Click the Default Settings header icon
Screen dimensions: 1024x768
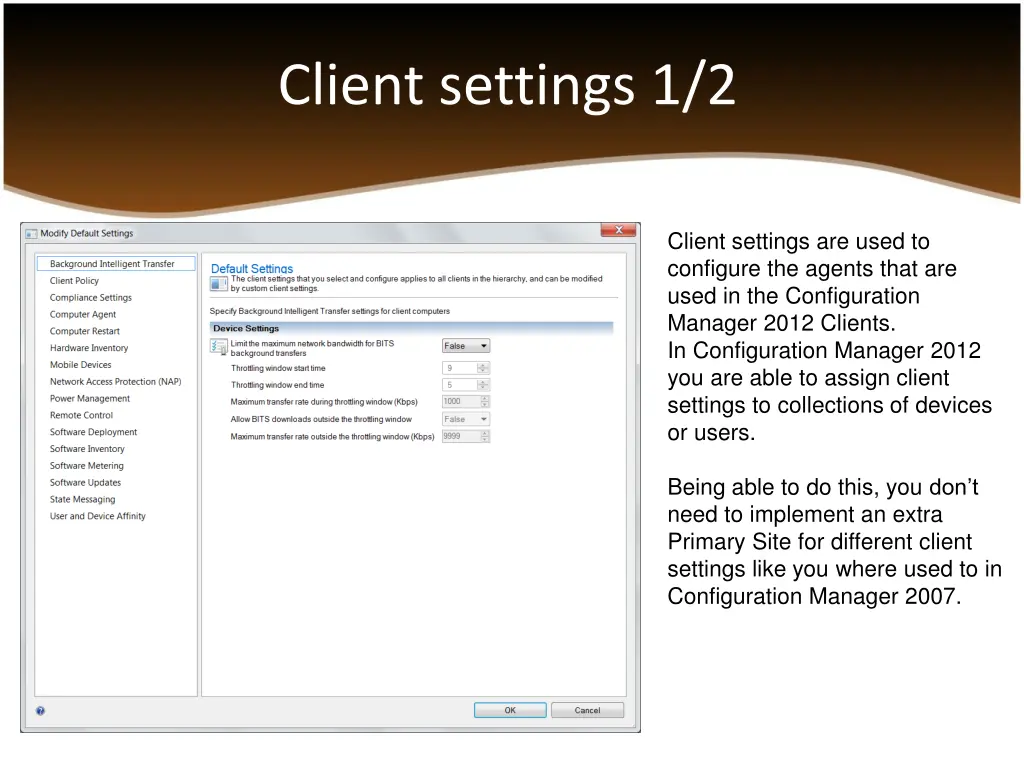(x=219, y=283)
